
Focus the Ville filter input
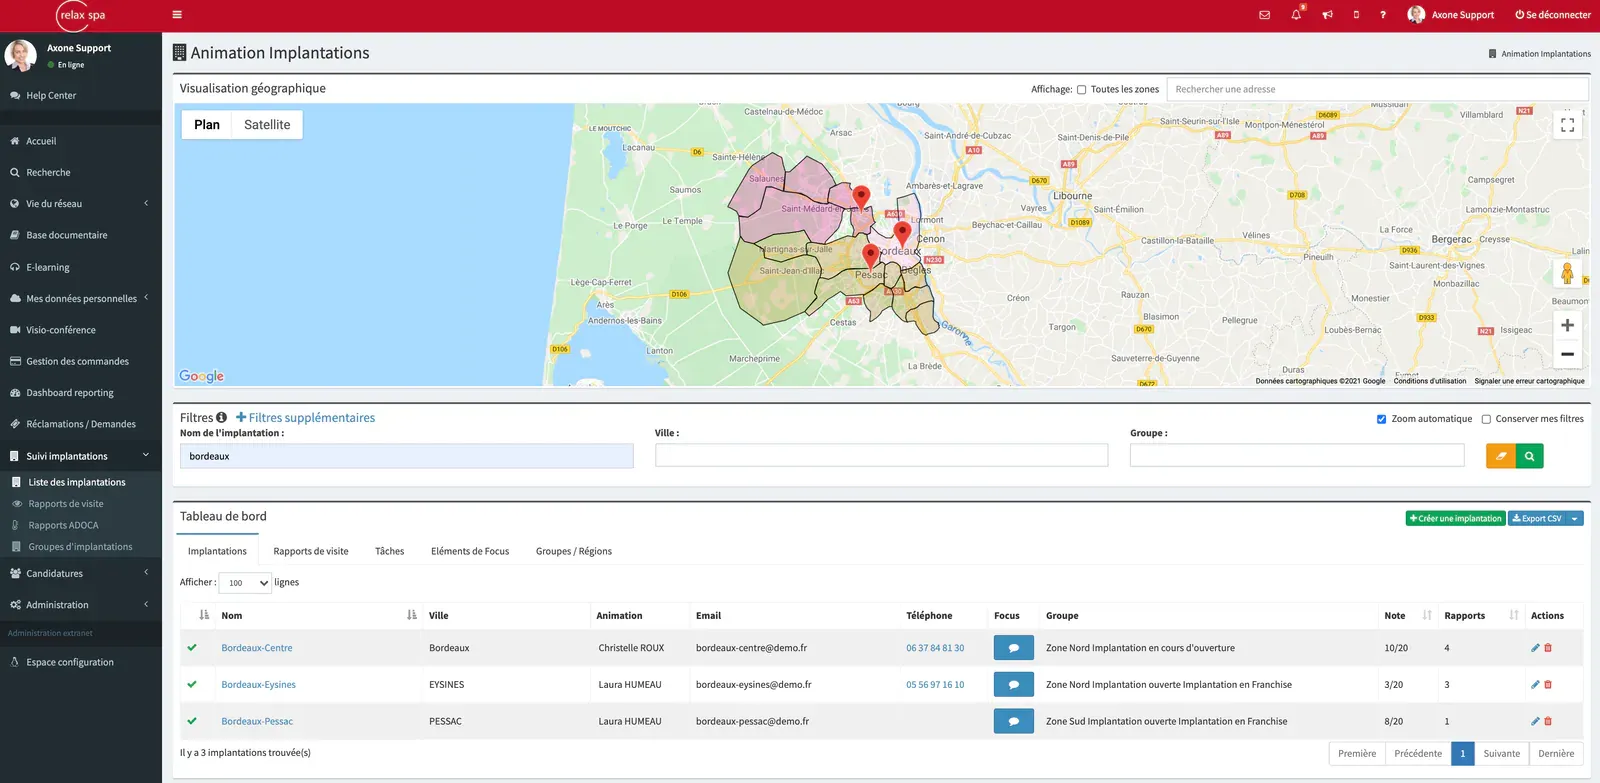[x=881, y=456]
